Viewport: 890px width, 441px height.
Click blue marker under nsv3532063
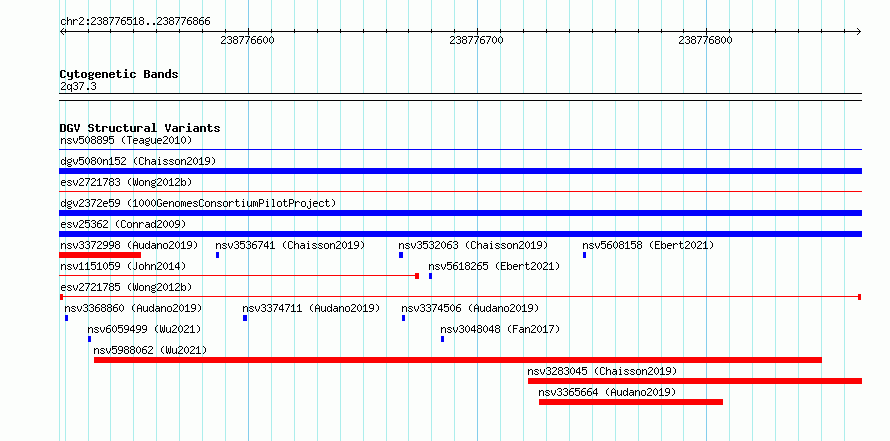click(x=401, y=255)
